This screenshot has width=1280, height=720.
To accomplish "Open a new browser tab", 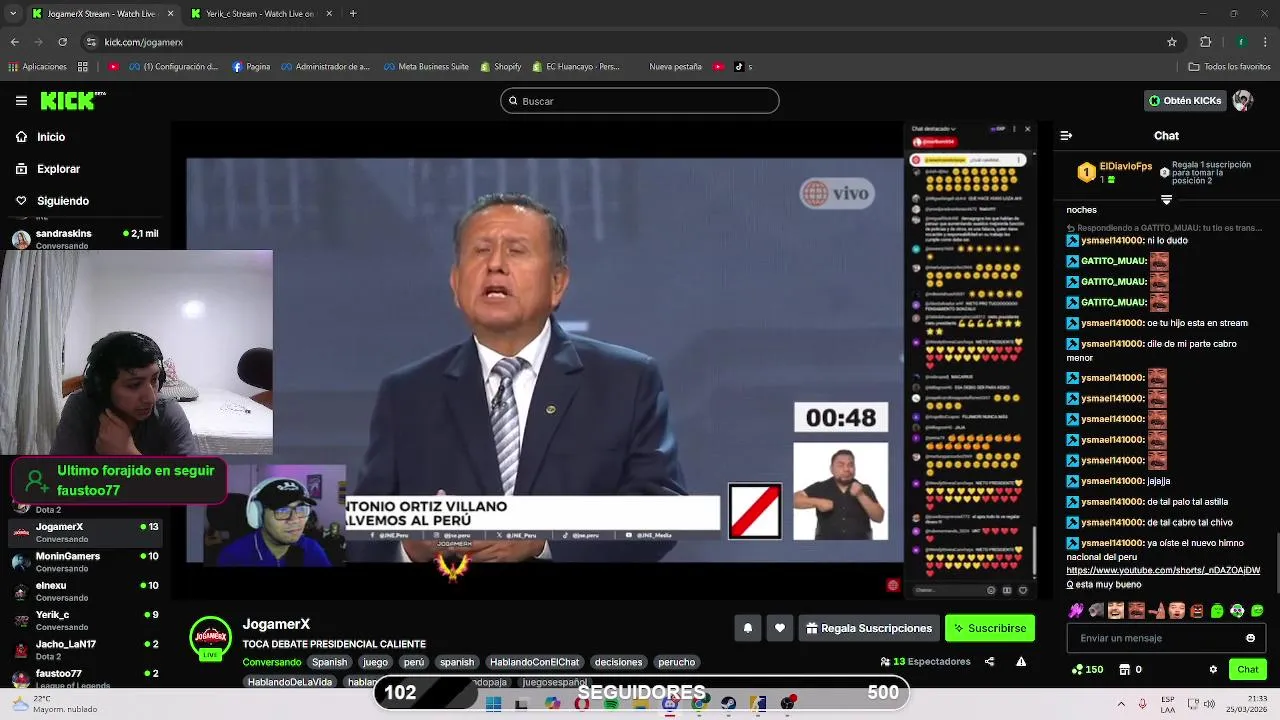I will (x=353, y=13).
